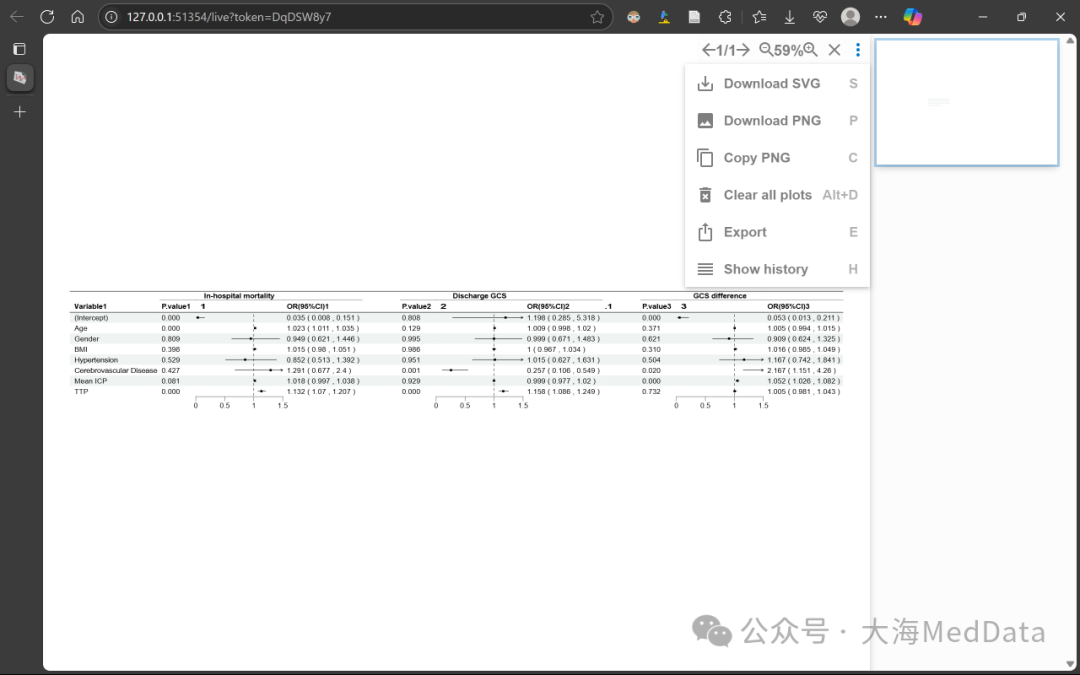Viewport: 1080px width, 675px height.
Task: Choose Download SVG menu item
Action: (x=777, y=84)
